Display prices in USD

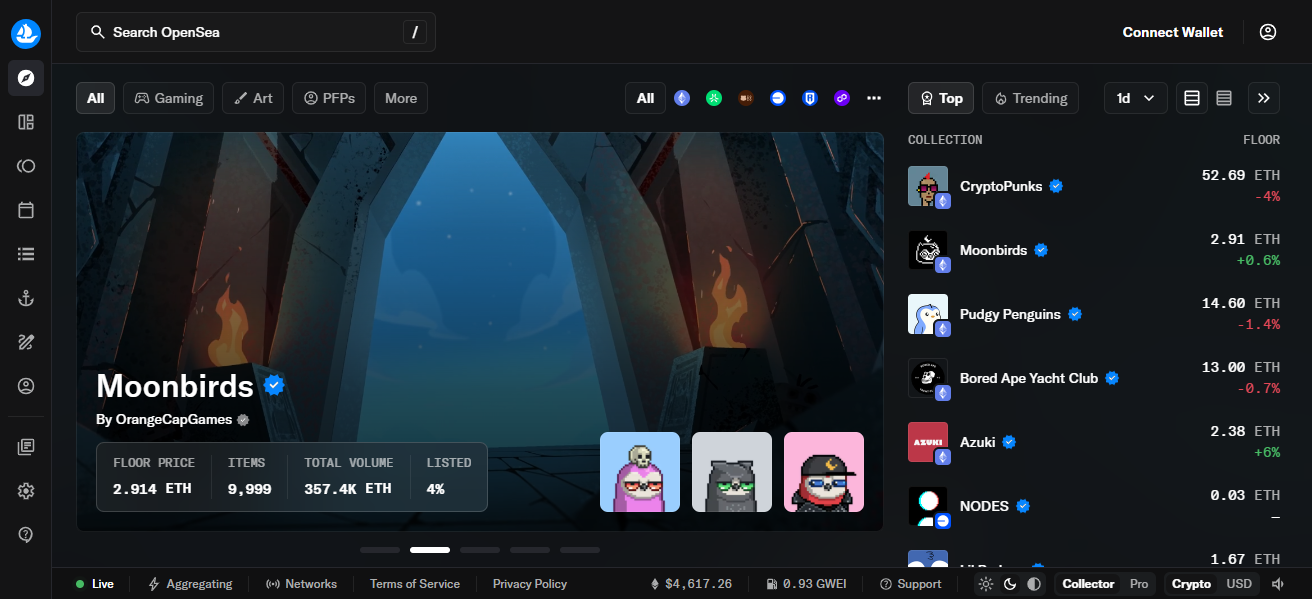[x=1239, y=584]
